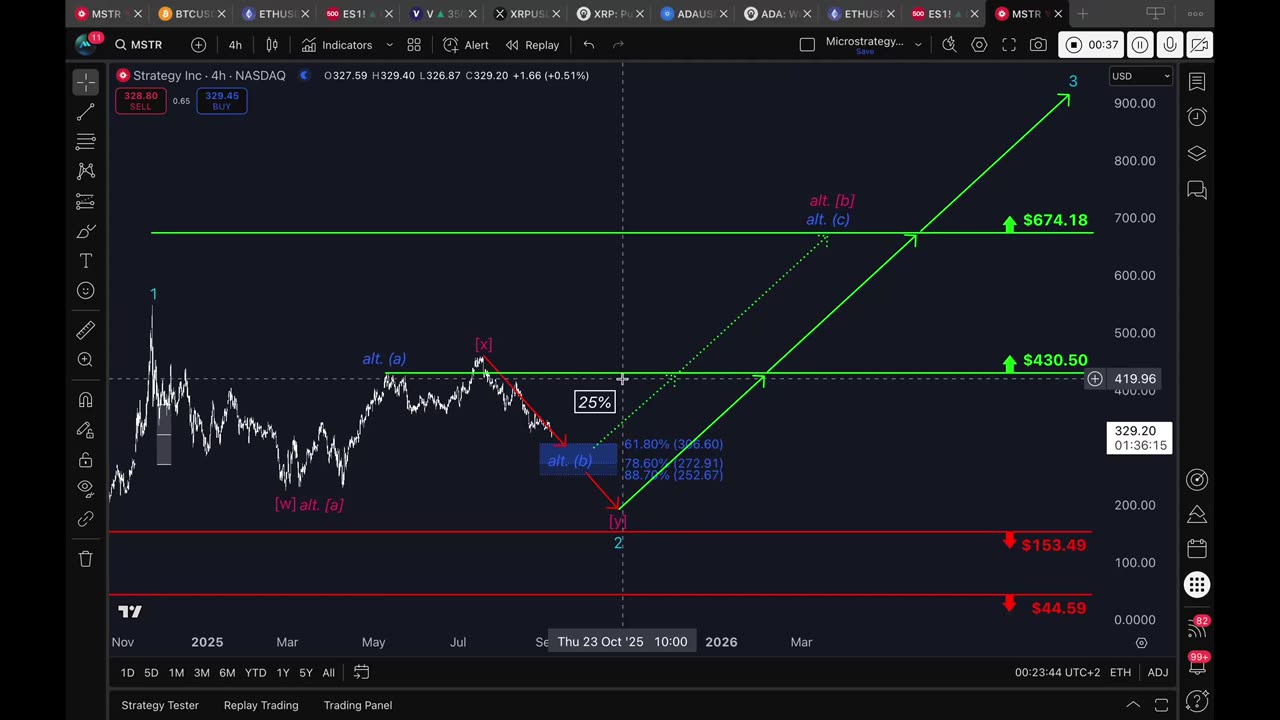Click the trash remove objects icon
This screenshot has width=1280, height=720.
(x=85, y=559)
